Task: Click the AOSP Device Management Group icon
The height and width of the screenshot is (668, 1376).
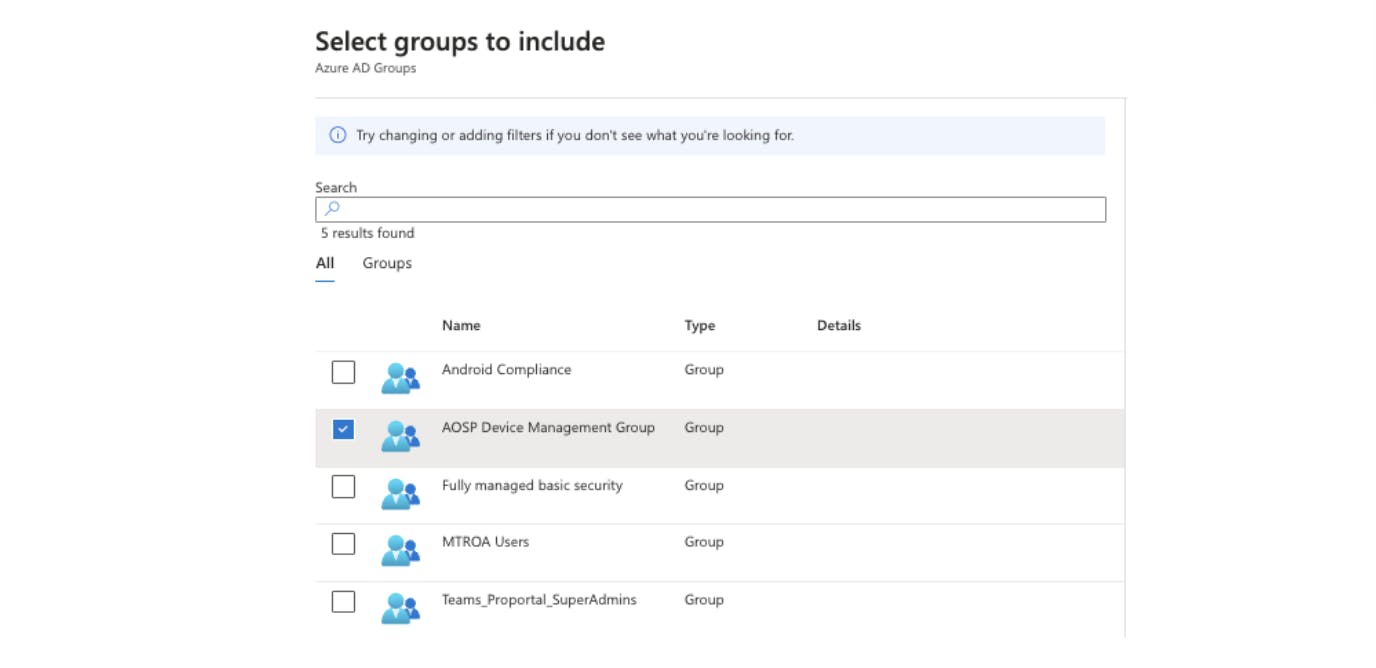Action: [x=400, y=436]
